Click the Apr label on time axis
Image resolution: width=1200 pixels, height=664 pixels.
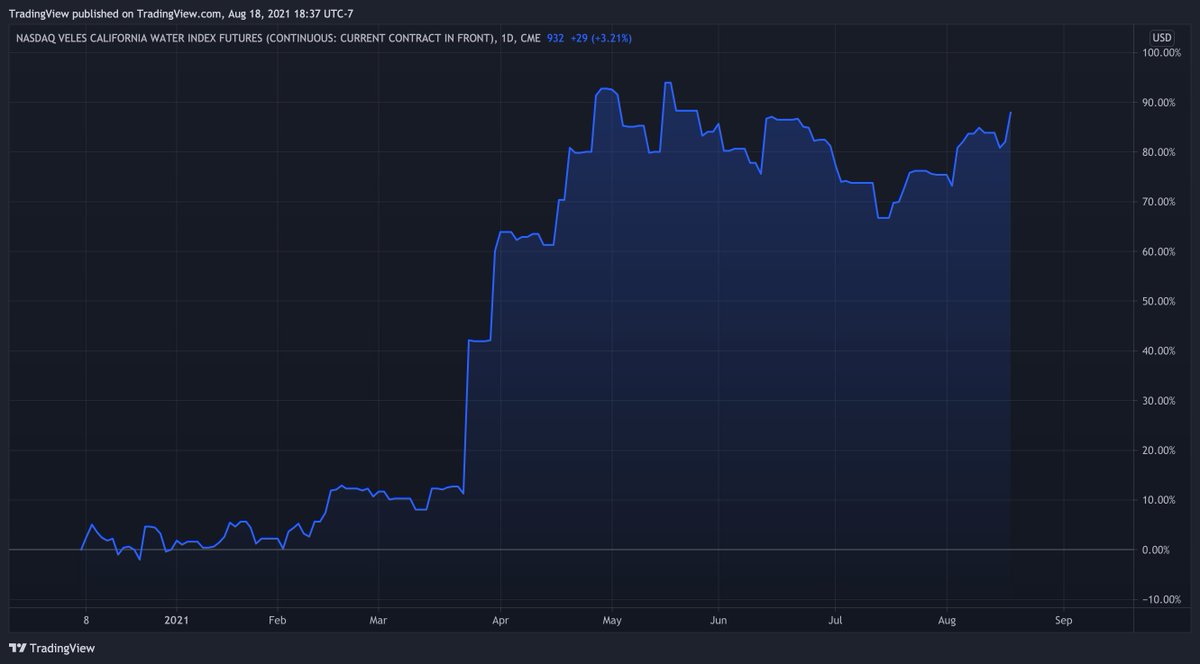501,620
